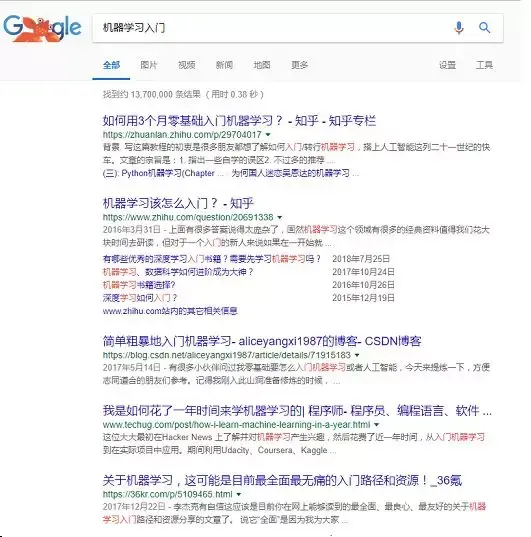Click the Google doodle logo

point(42,28)
